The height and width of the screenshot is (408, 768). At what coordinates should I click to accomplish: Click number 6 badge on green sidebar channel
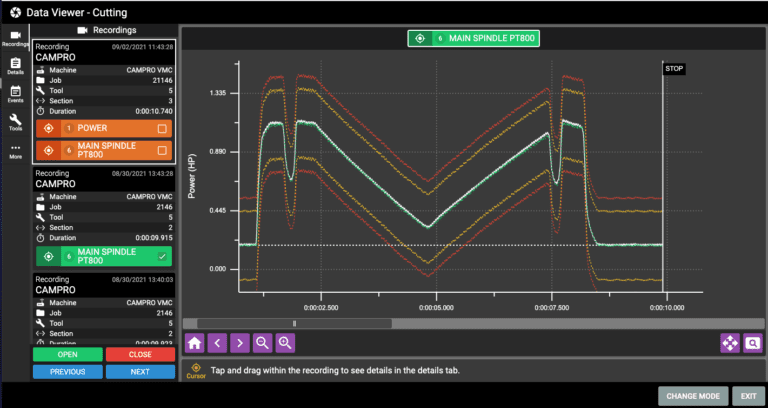(x=69, y=256)
